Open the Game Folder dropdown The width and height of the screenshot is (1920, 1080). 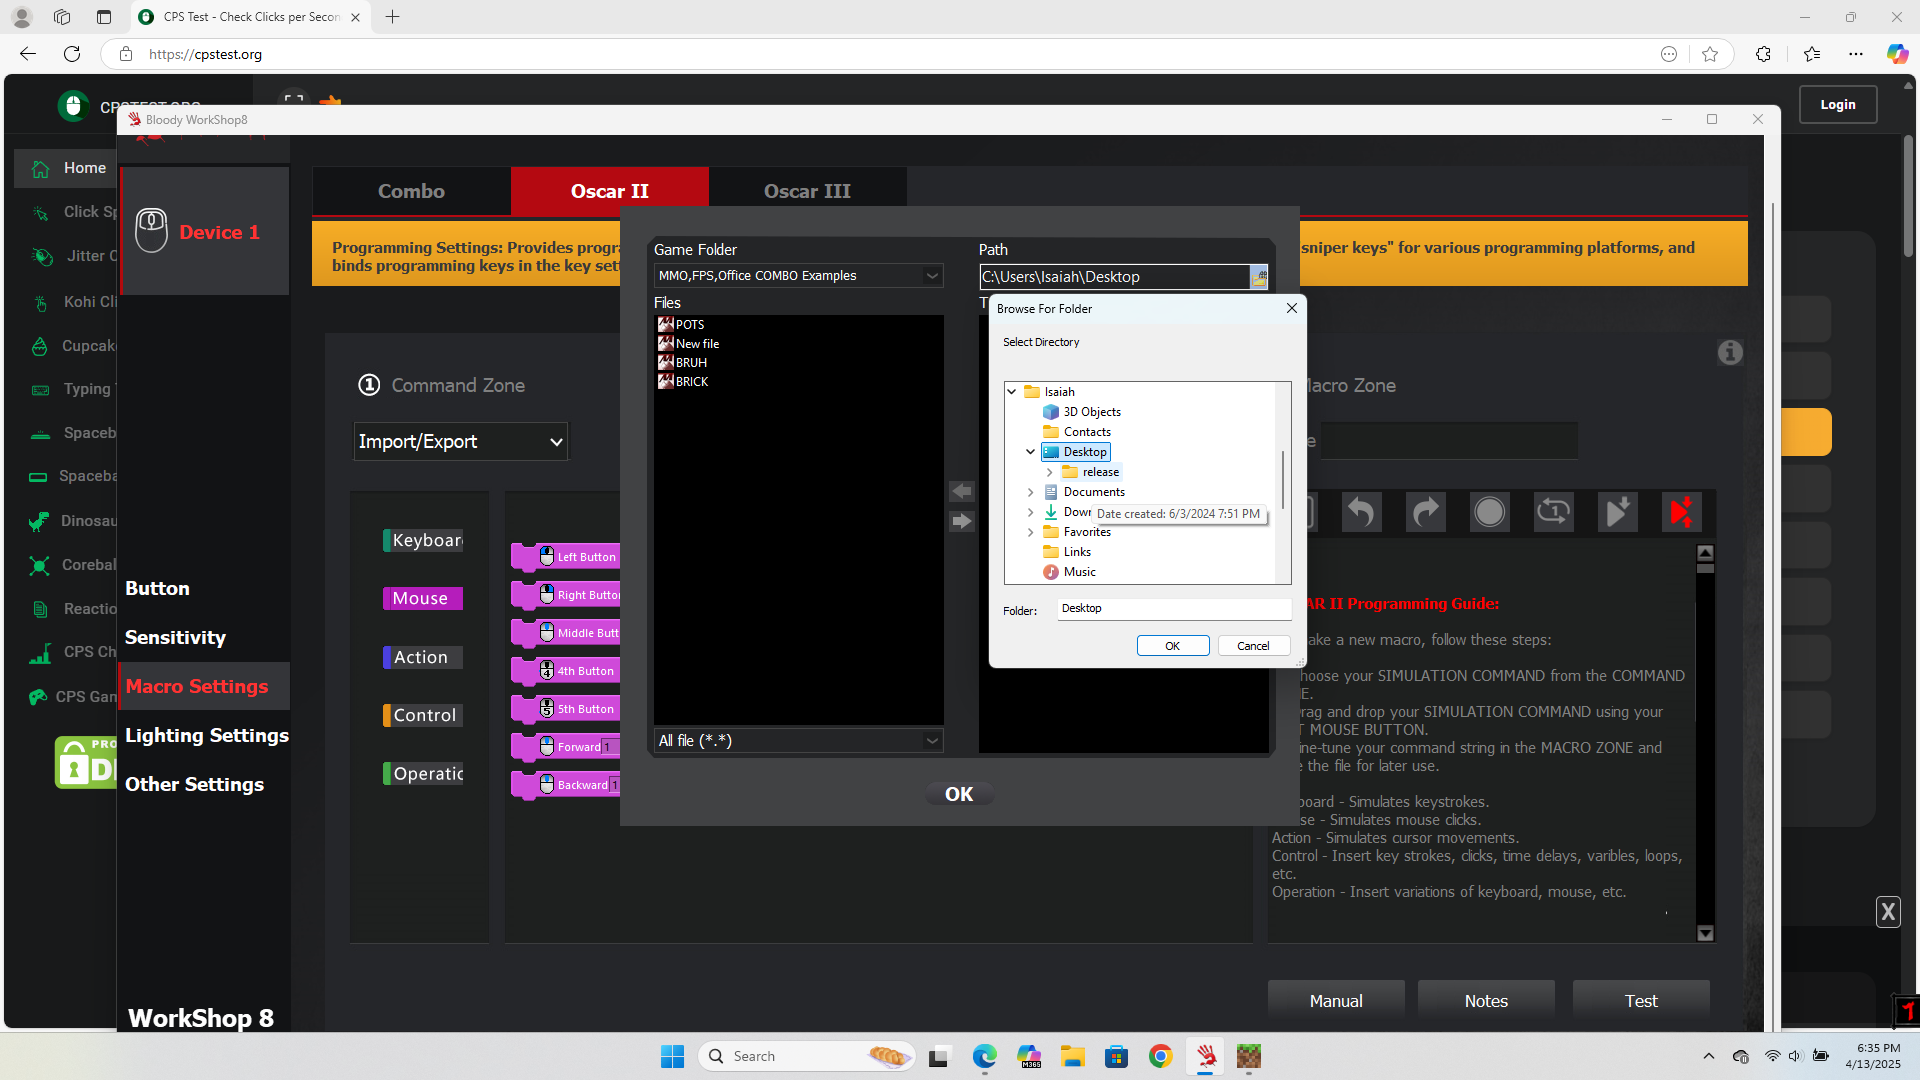point(931,276)
